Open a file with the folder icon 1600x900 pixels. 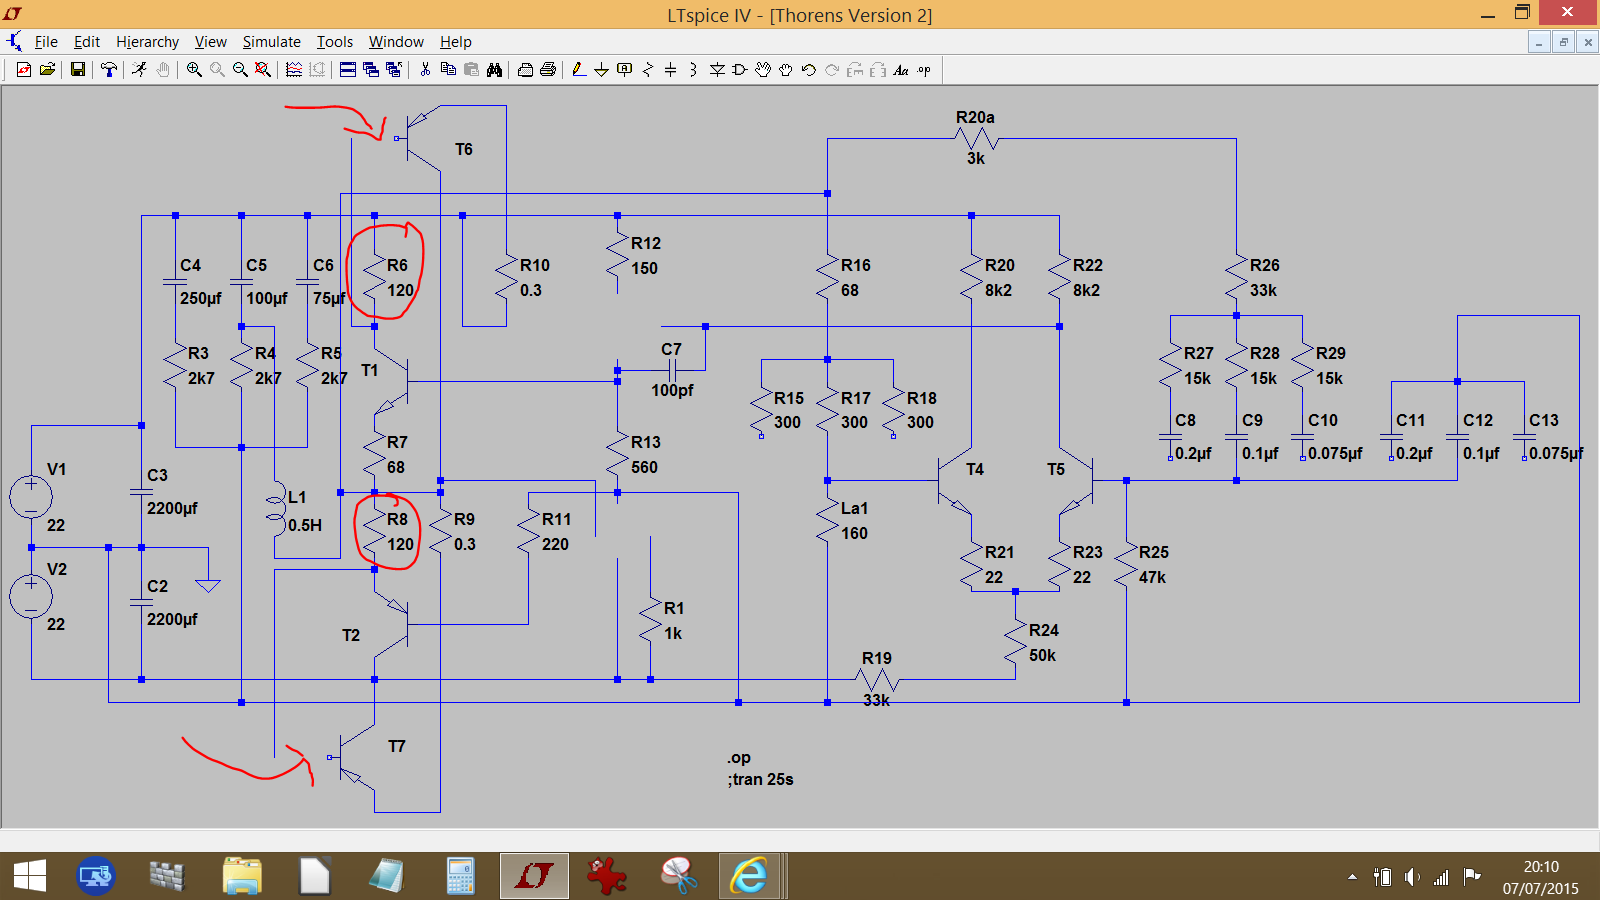coord(47,70)
